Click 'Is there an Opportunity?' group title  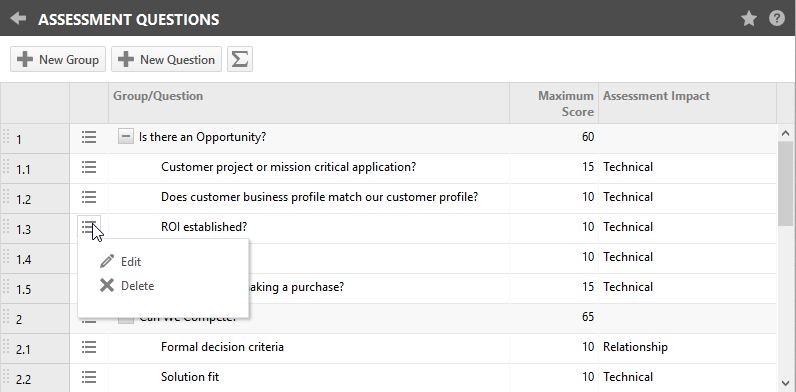[202, 137]
